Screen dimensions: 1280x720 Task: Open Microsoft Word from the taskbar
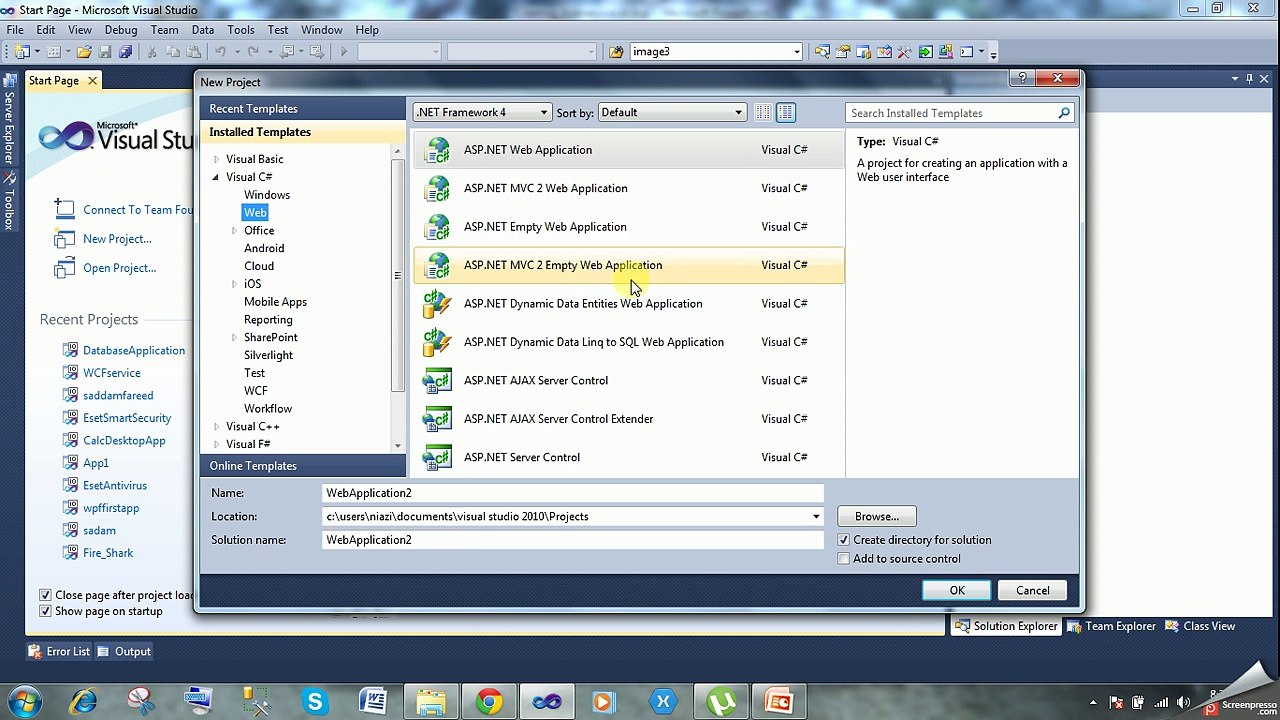[373, 701]
